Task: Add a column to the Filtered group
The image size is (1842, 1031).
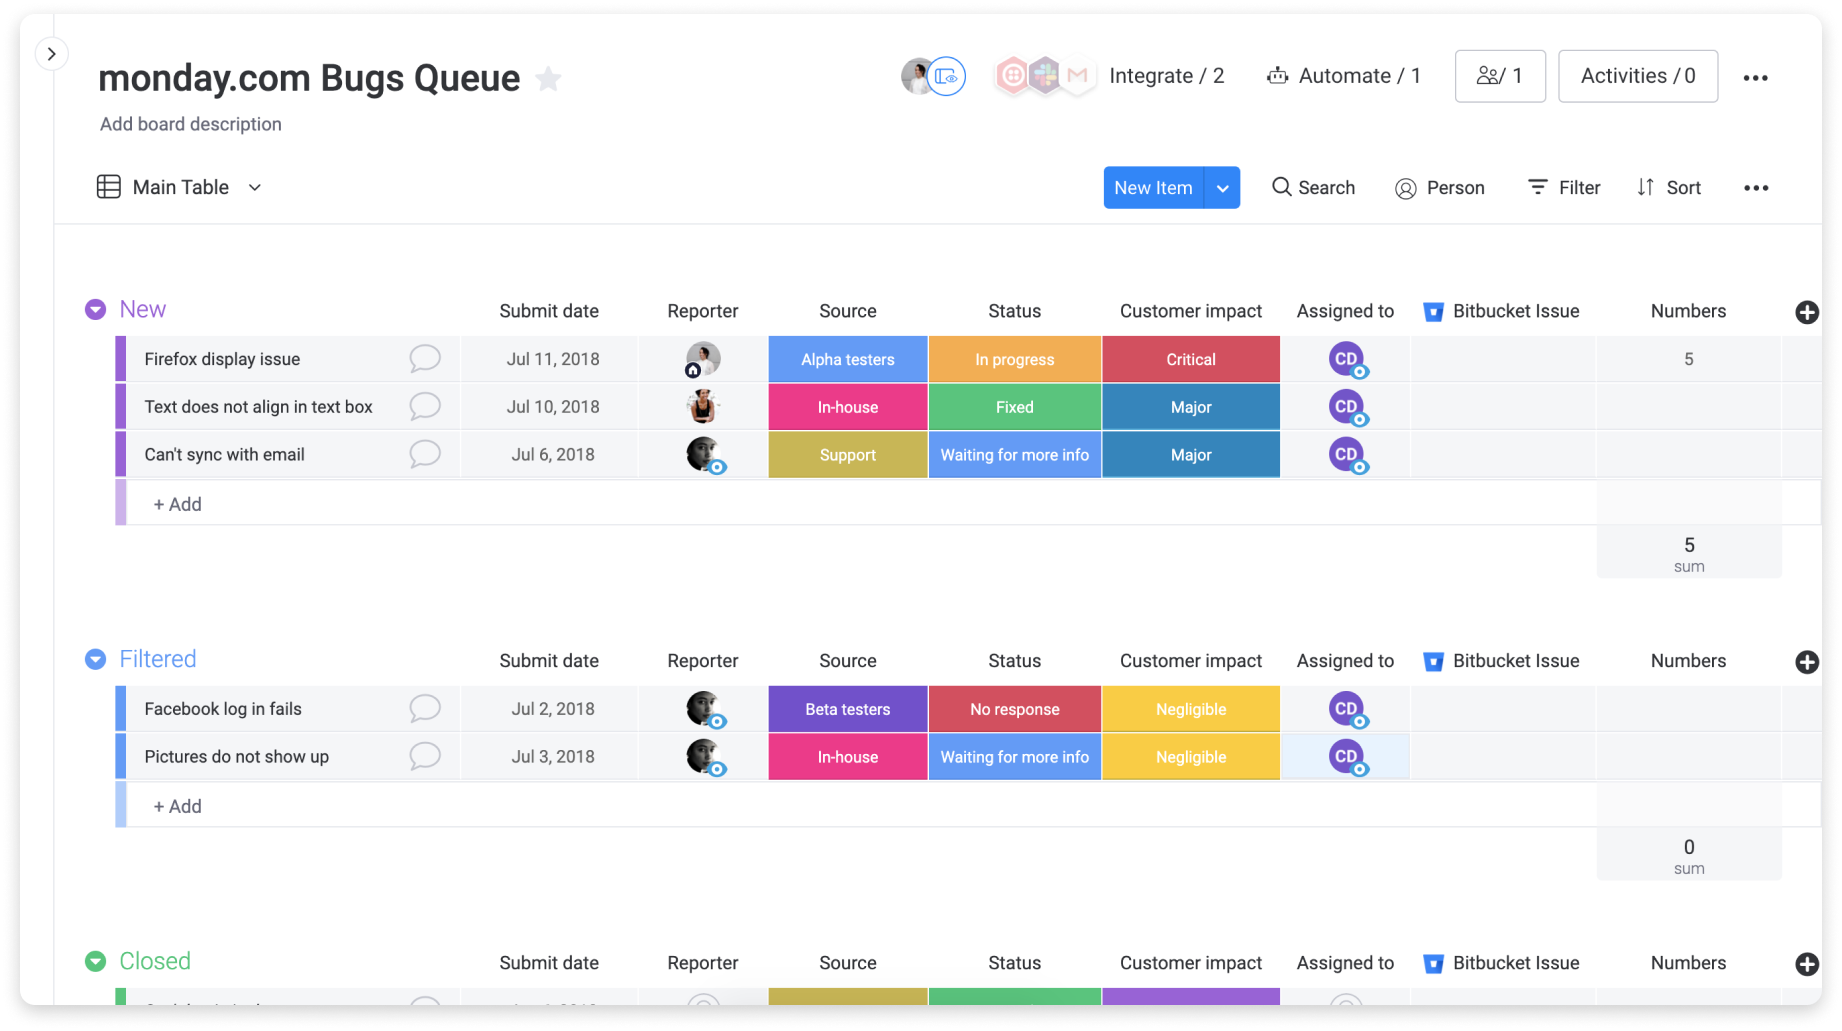Action: coord(1806,662)
